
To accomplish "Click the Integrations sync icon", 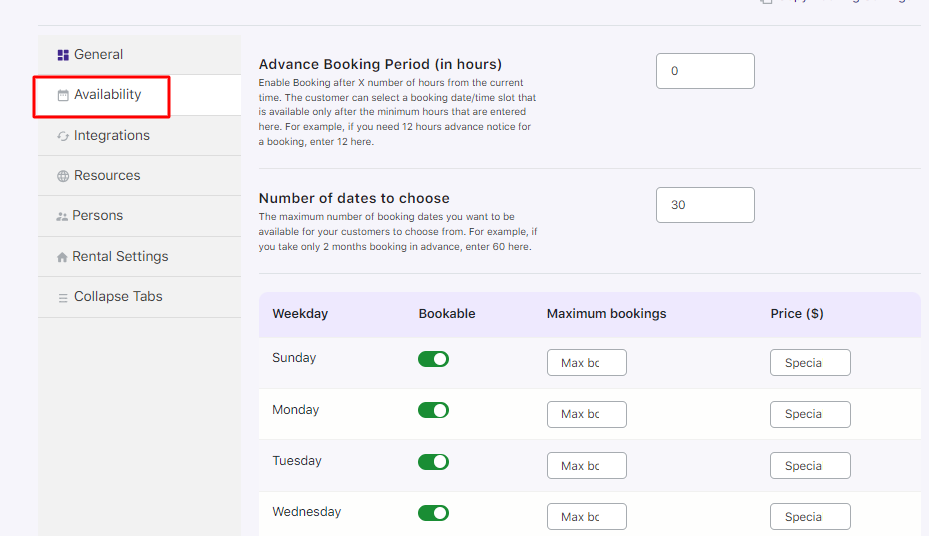I will coord(63,136).
